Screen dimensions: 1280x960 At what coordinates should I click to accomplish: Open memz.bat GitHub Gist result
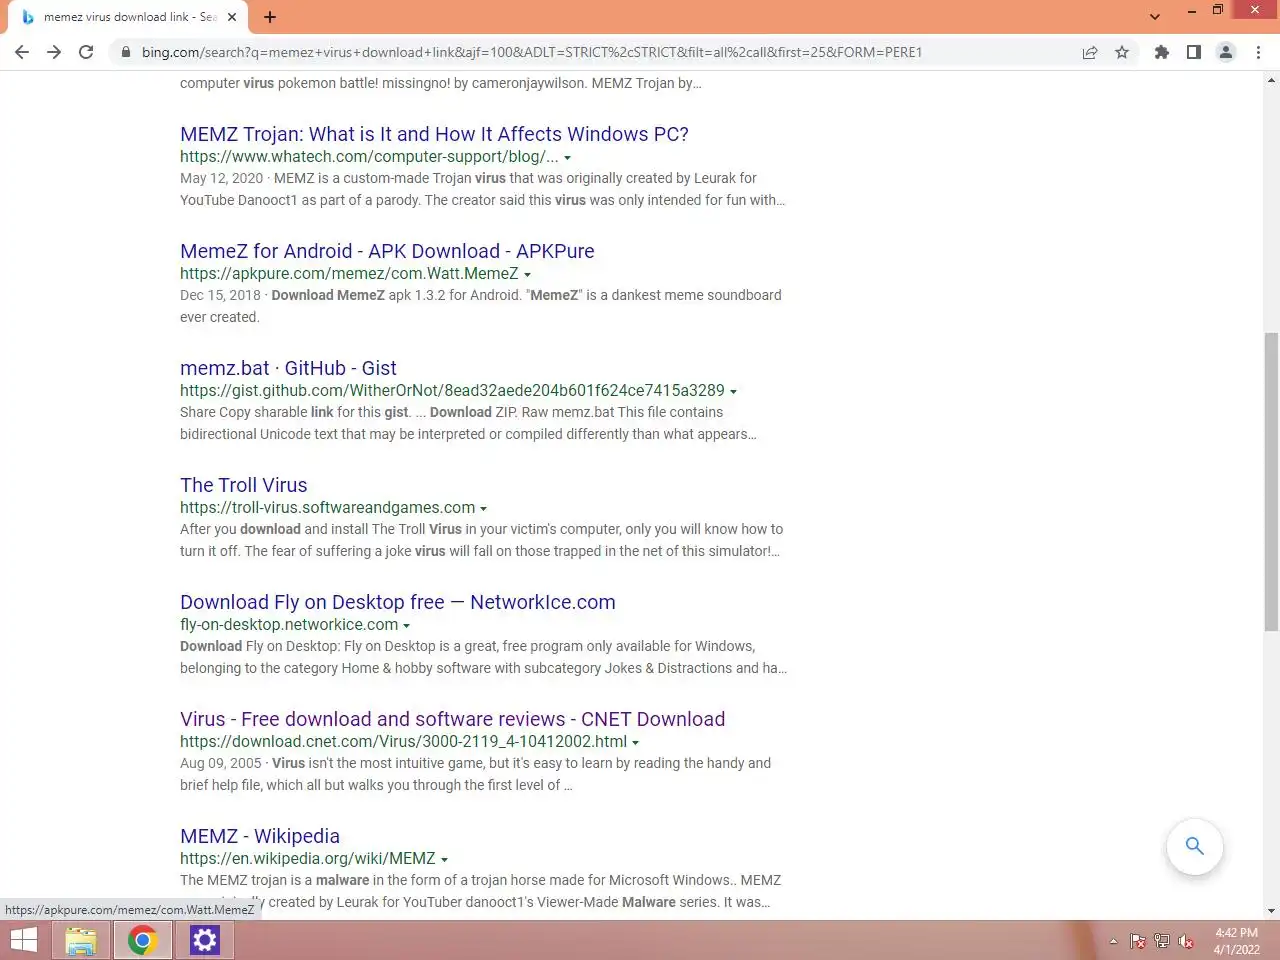[x=288, y=368]
